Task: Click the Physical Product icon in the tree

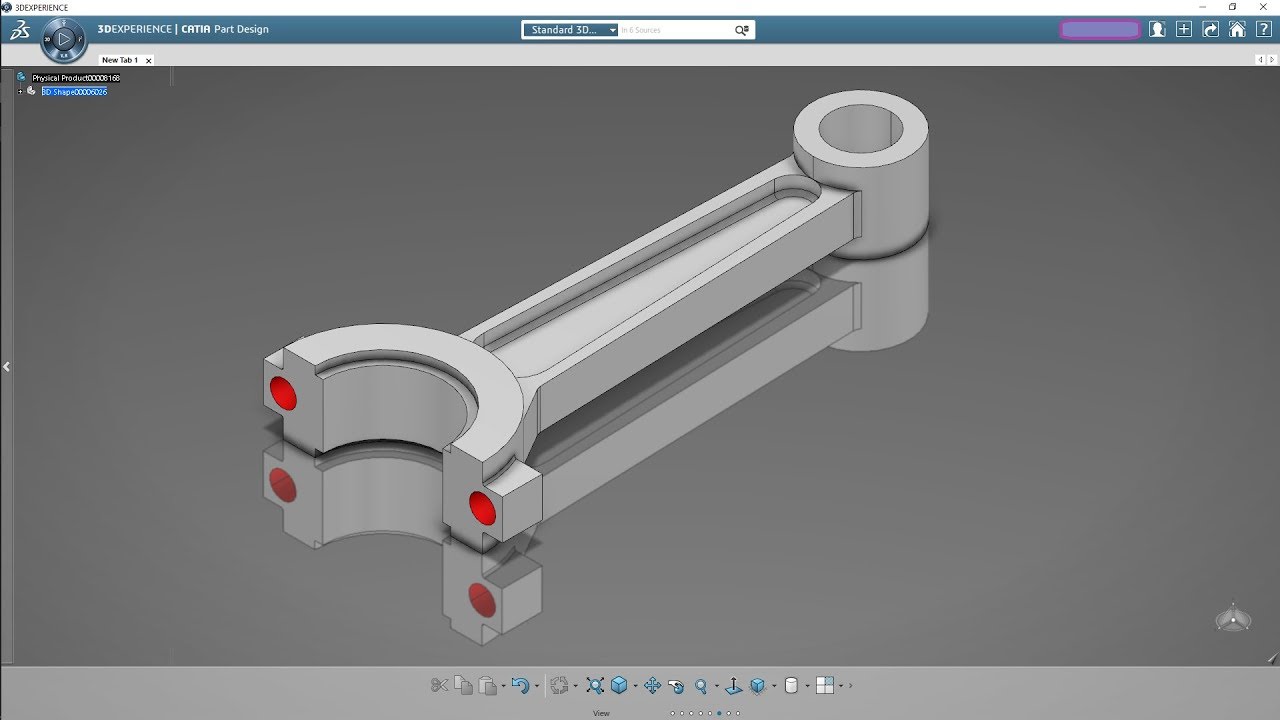Action: [x=21, y=76]
